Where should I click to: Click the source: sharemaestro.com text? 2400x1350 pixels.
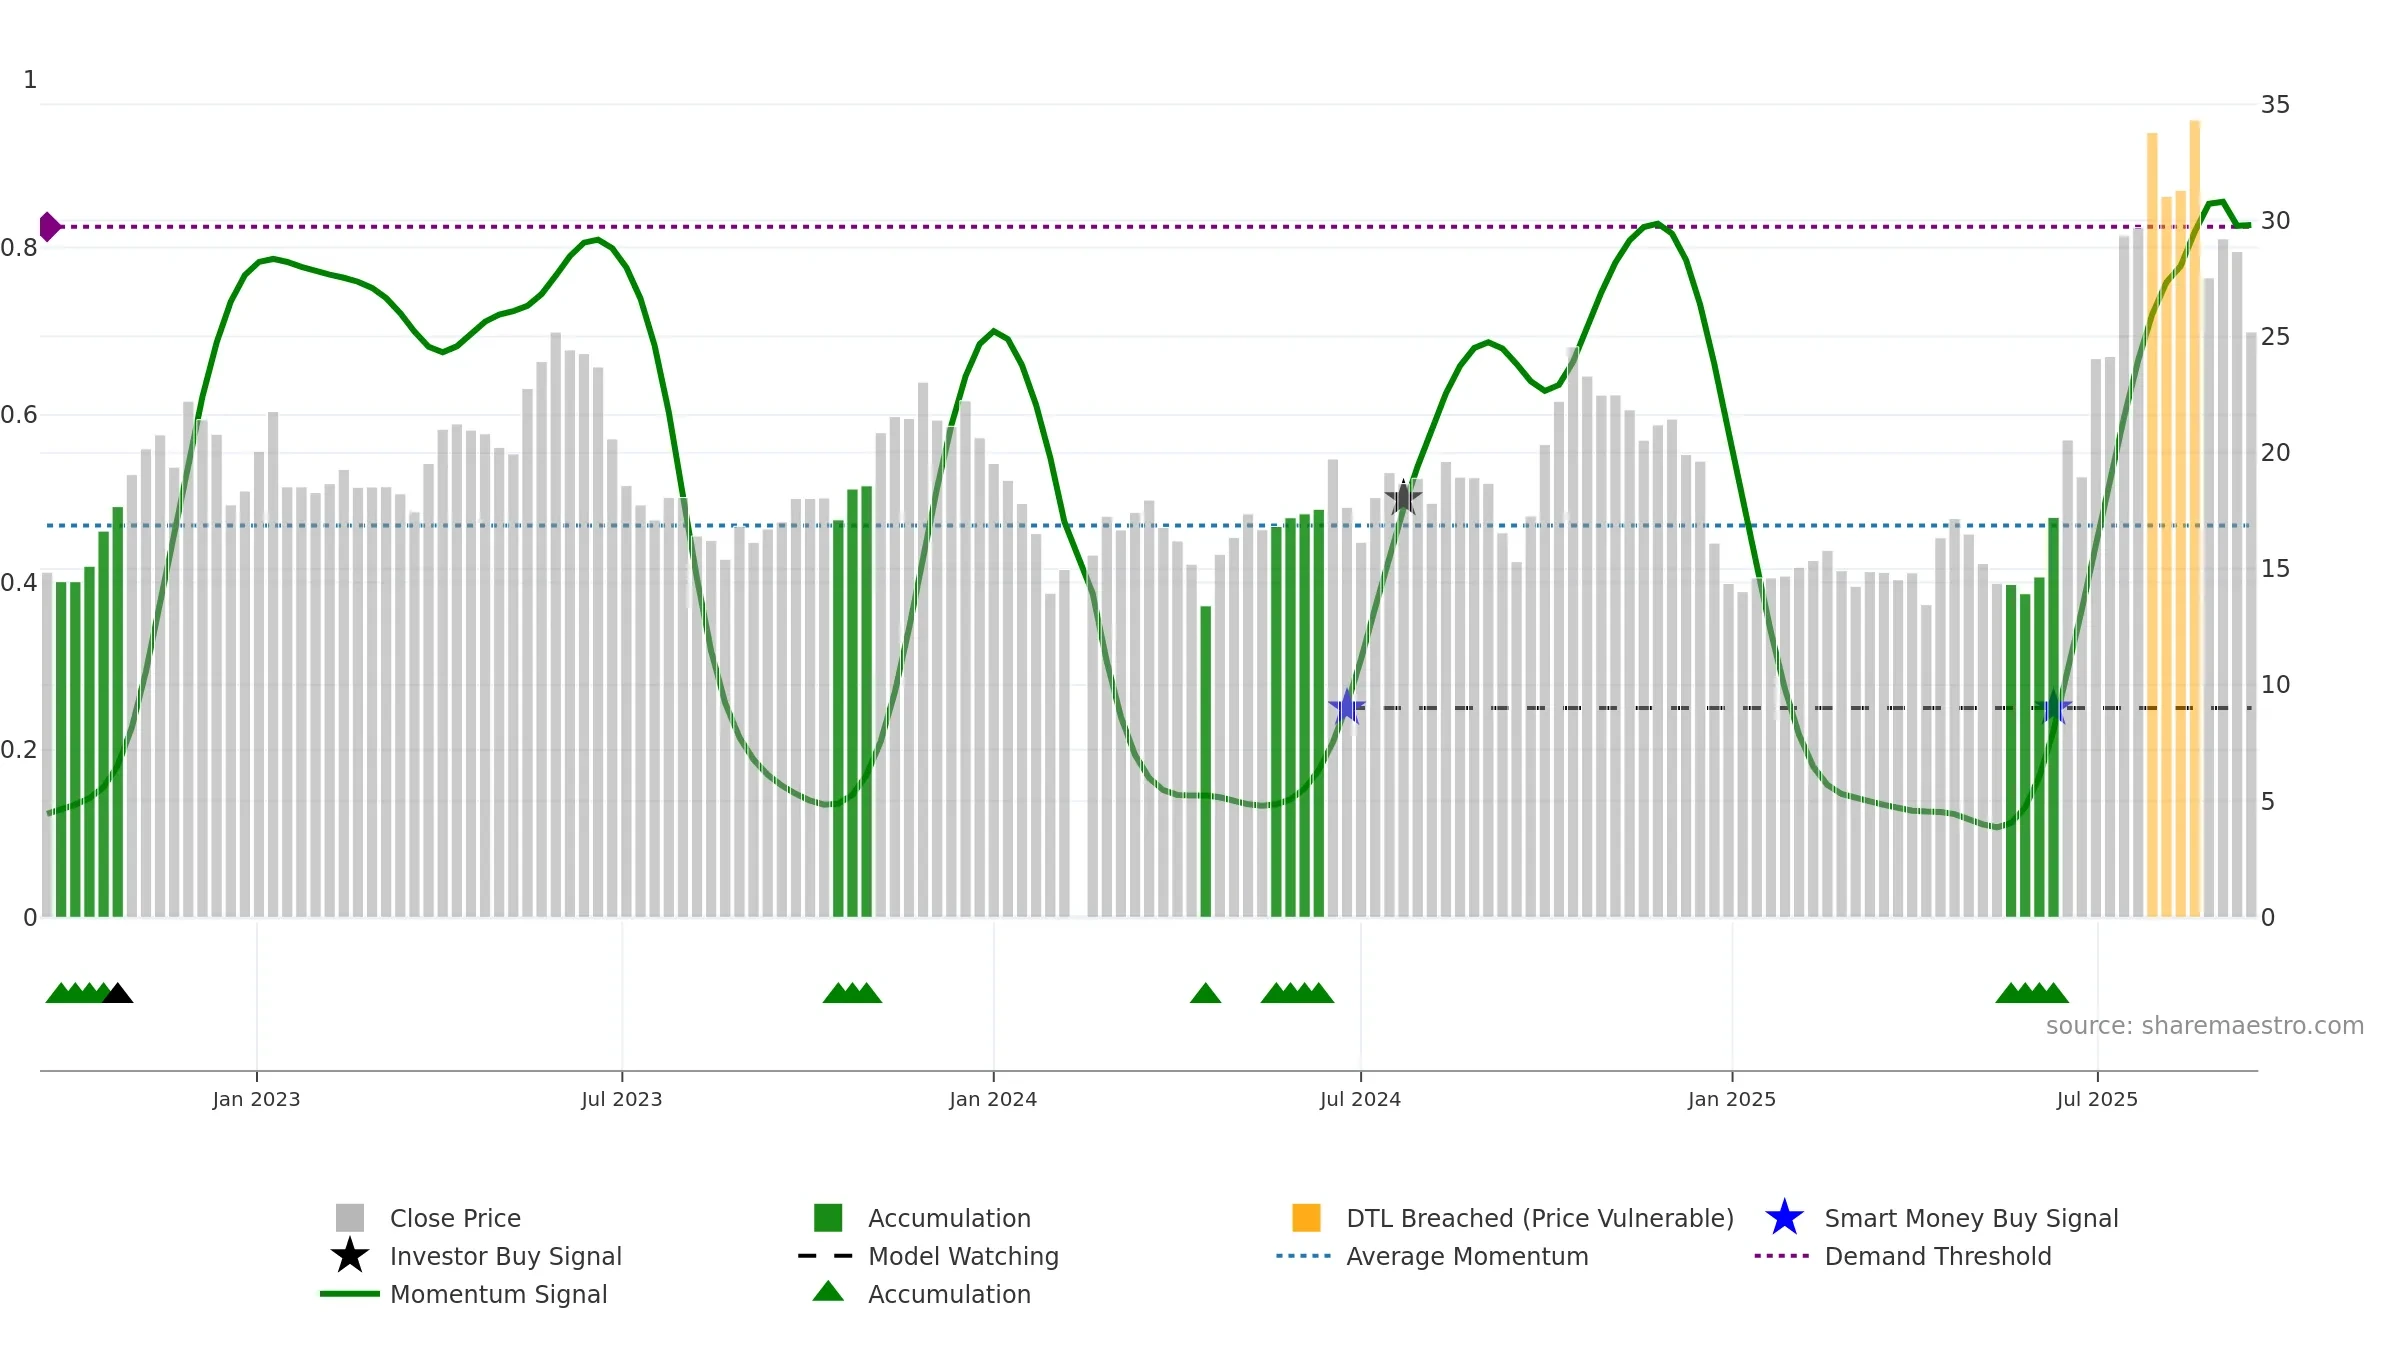[2205, 1026]
